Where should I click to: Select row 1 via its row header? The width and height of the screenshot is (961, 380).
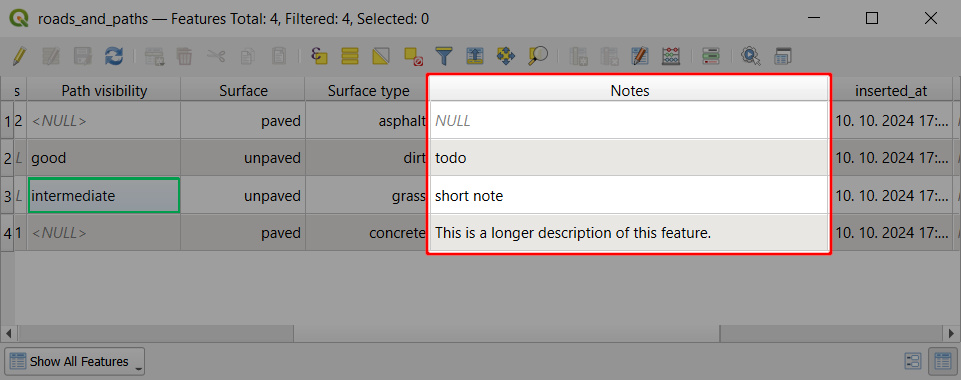[x=7, y=121]
